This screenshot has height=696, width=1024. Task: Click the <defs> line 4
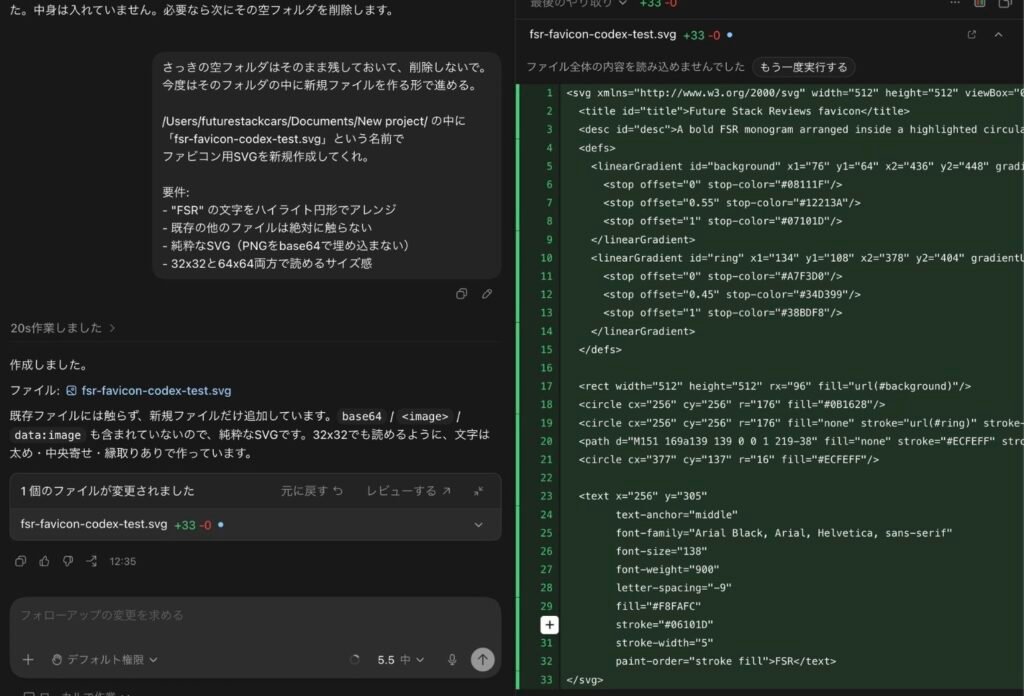[596, 148]
